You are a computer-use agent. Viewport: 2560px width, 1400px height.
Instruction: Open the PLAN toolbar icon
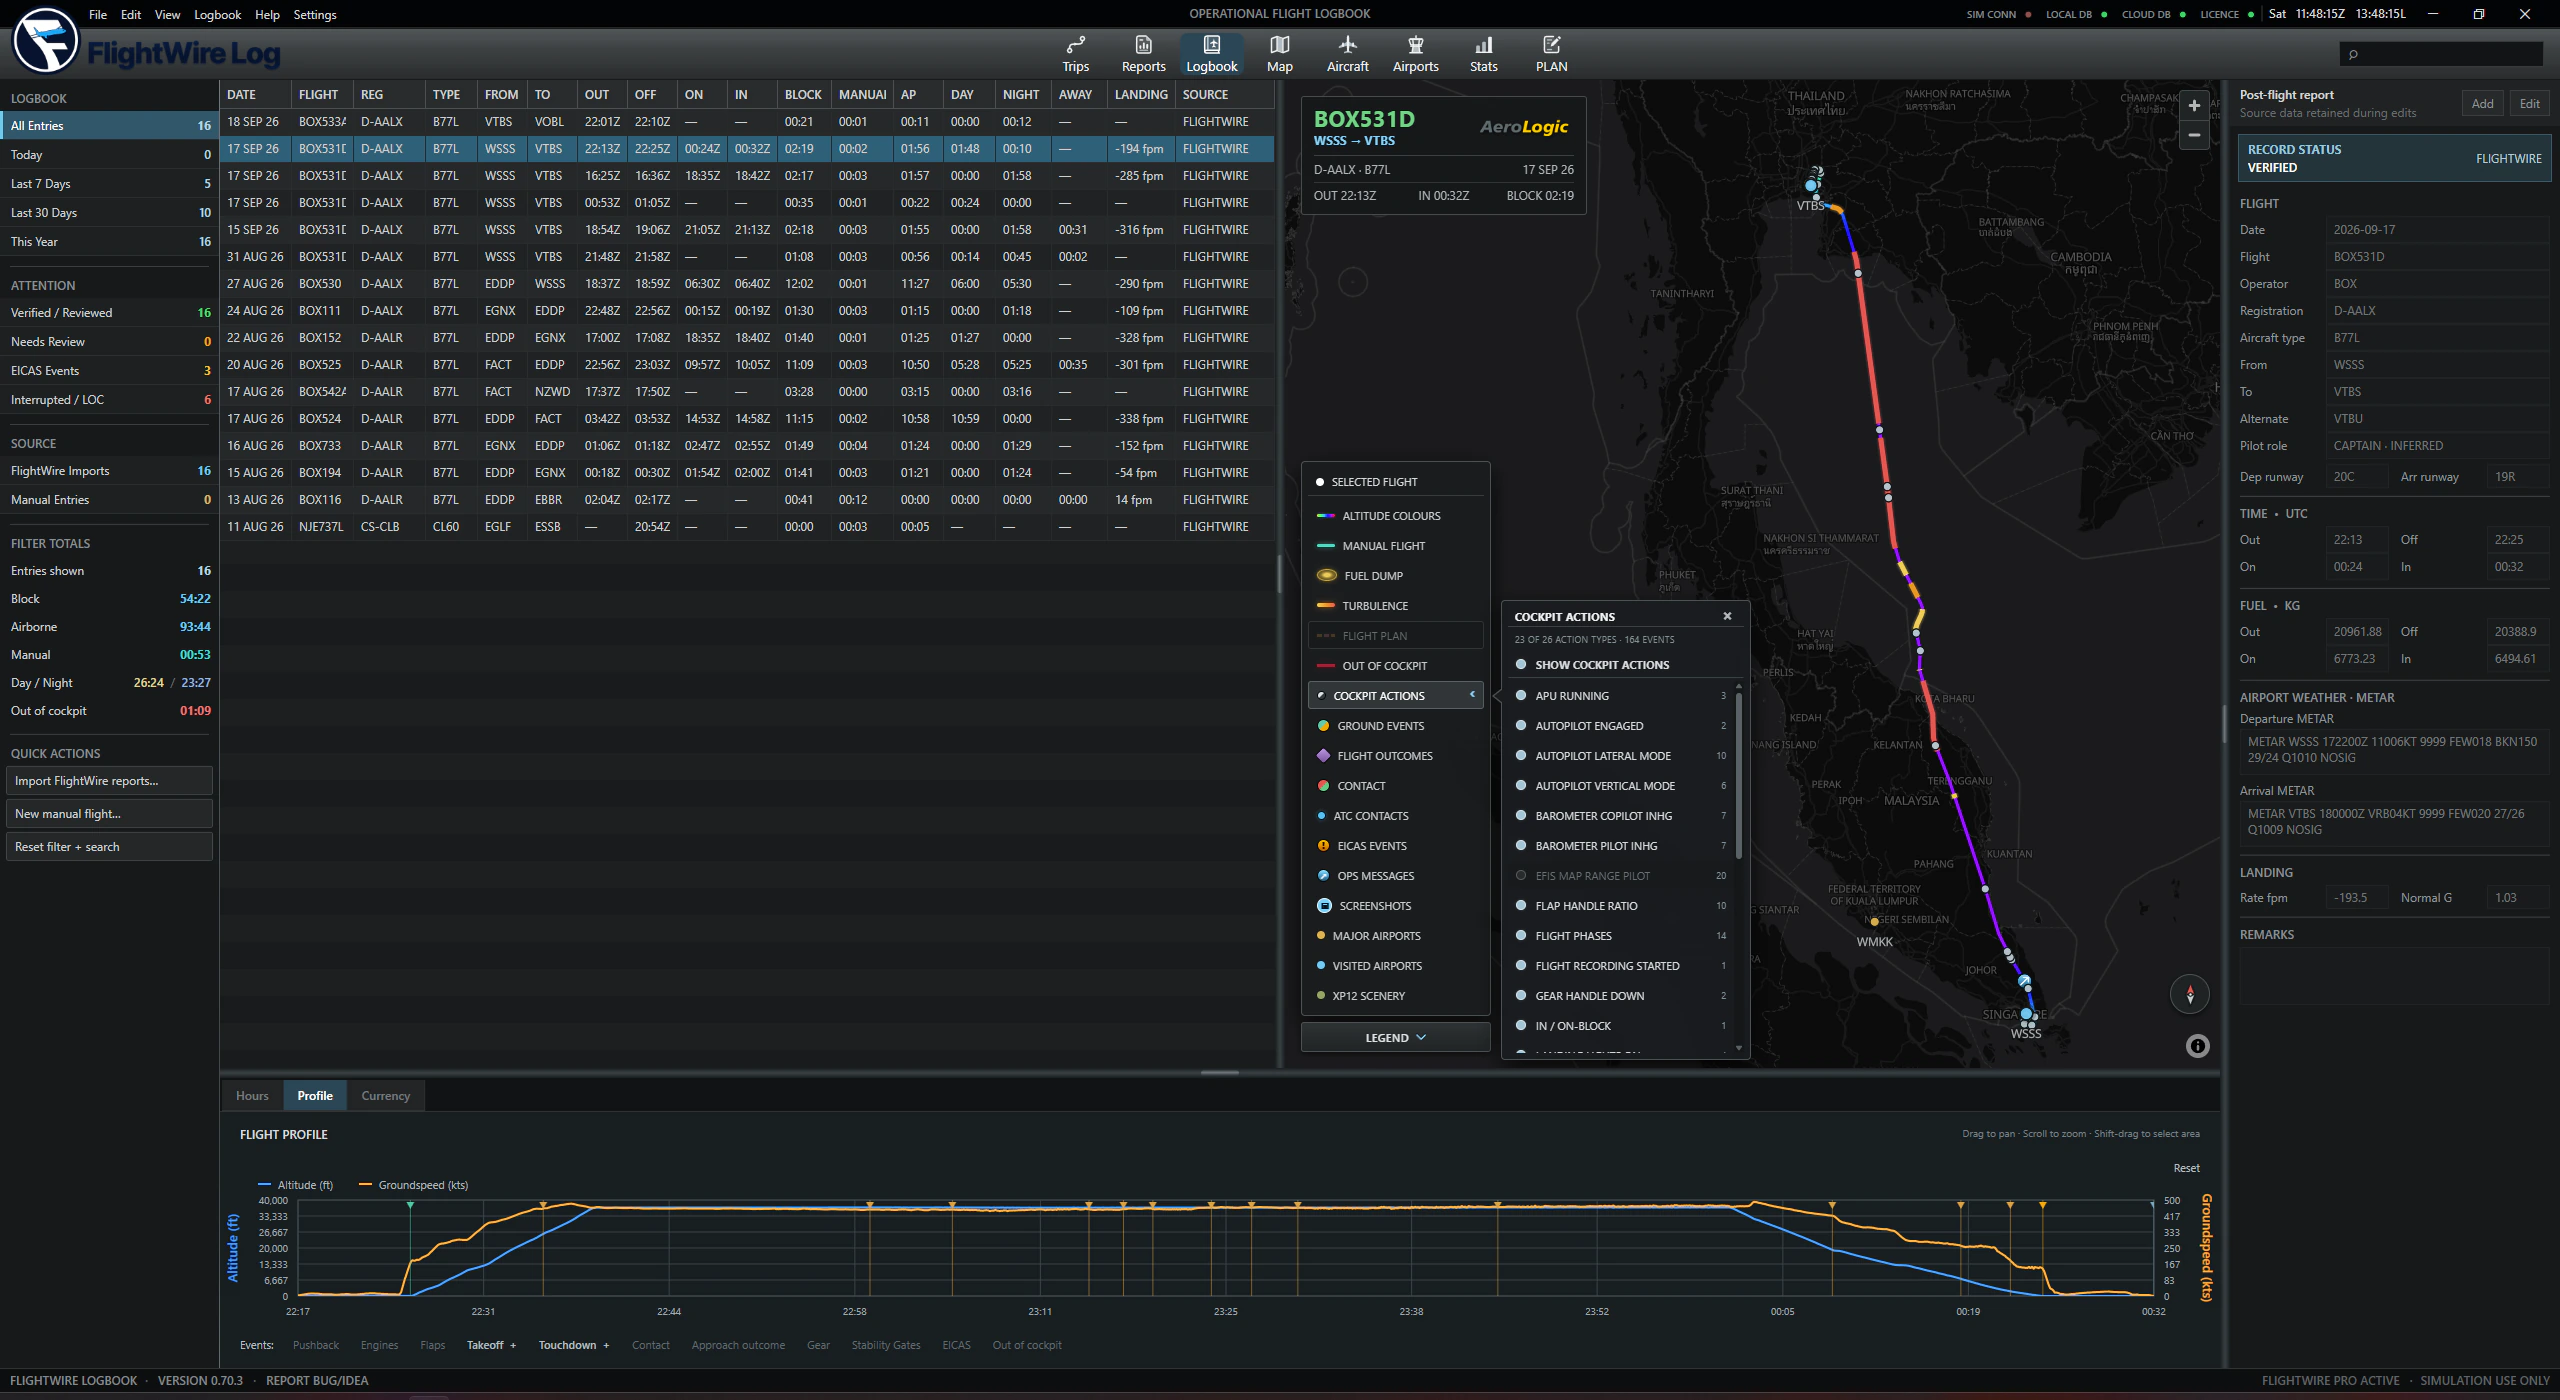pos(1551,54)
